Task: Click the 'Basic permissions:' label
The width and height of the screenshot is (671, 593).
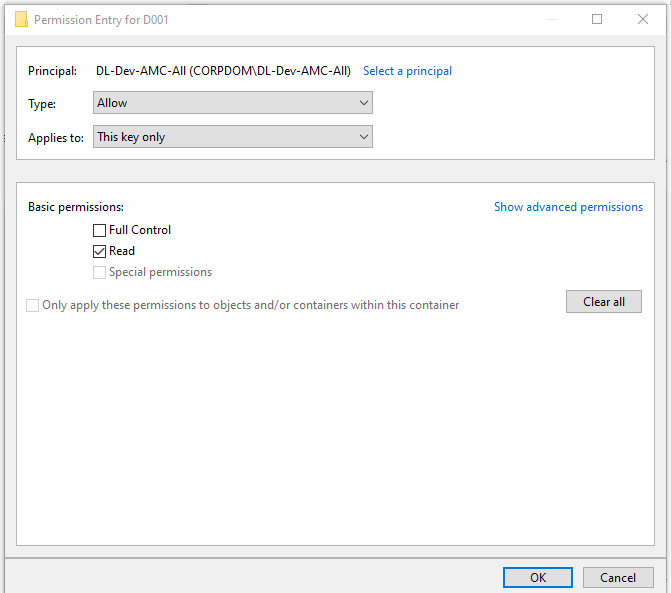Action: 76,207
